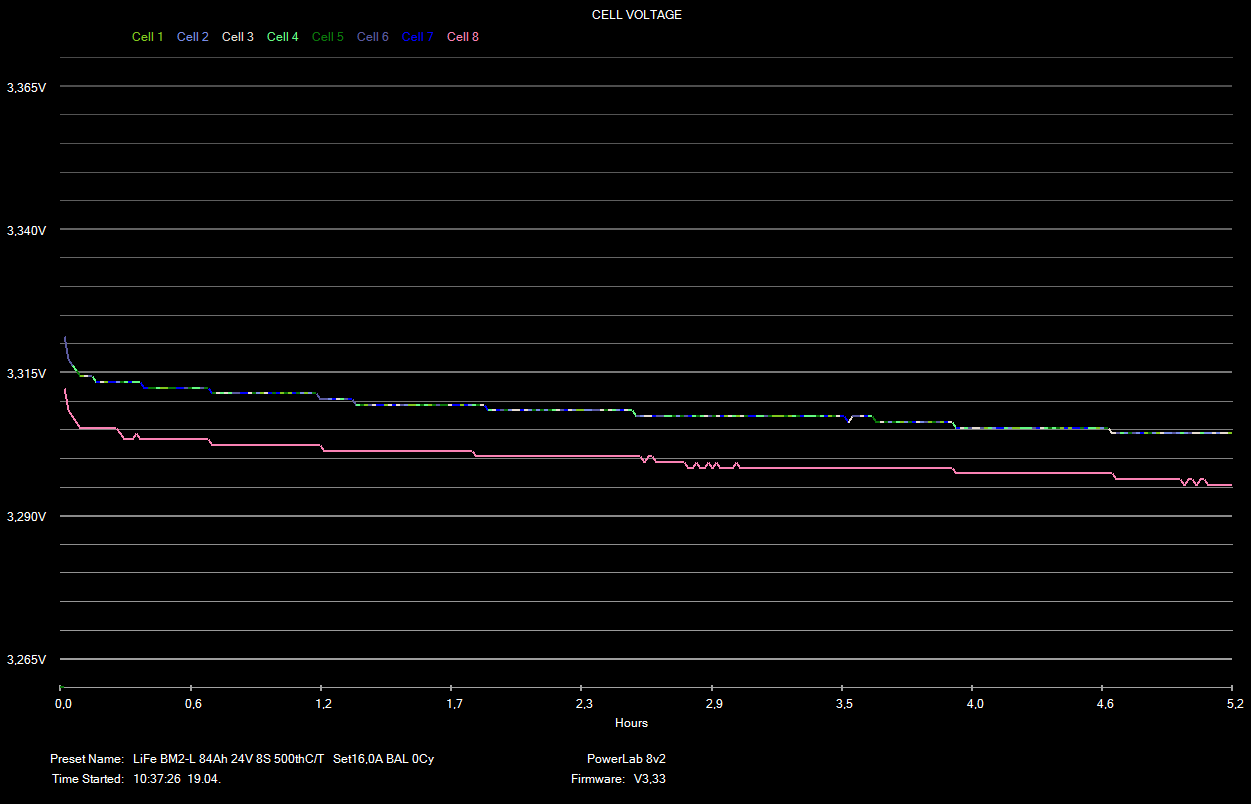Click the 3,365V y-axis label
This screenshot has width=1251, height=804.
click(x=27, y=88)
